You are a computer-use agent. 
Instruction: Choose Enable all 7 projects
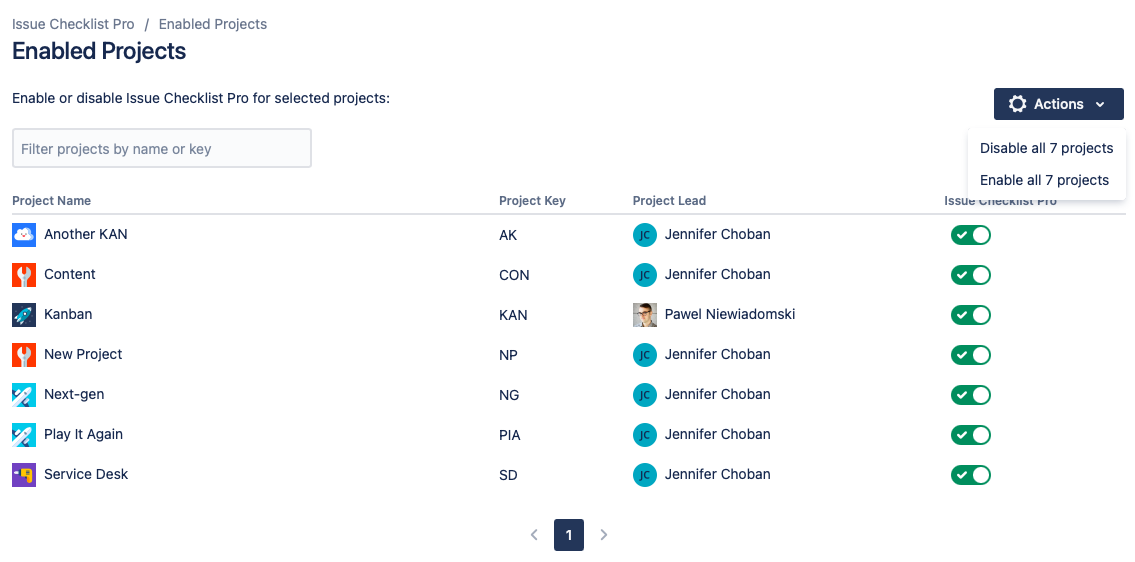tap(1044, 180)
